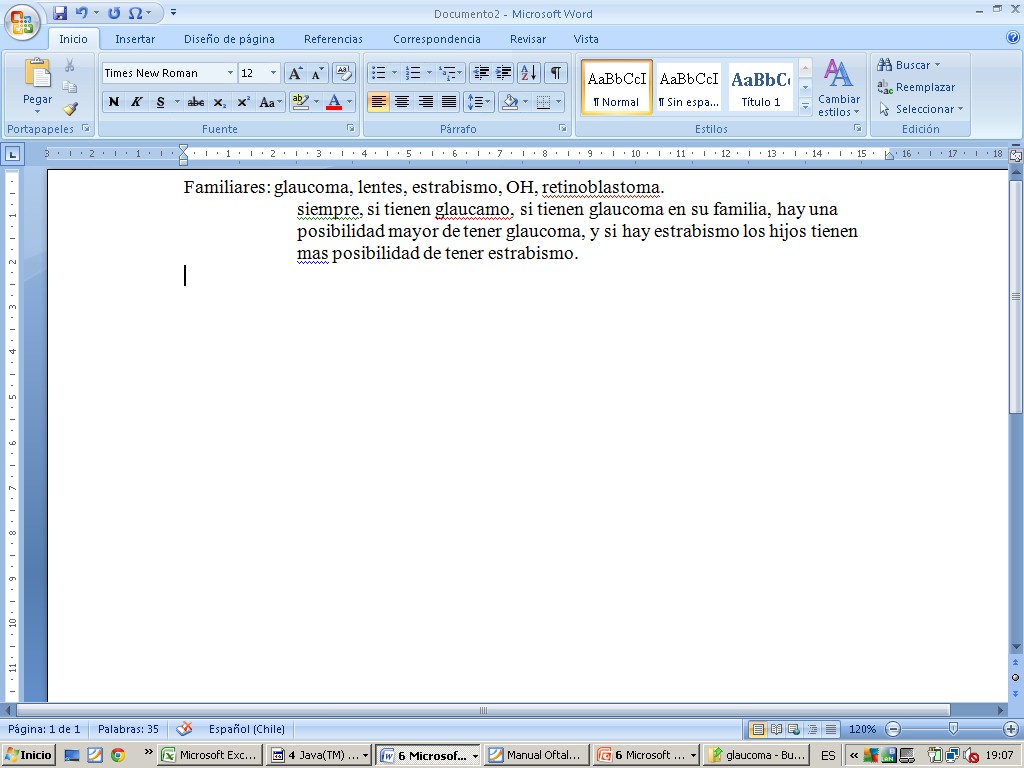1024x768 pixels.
Task: Click the Cambiar estilos button
Action: point(838,88)
